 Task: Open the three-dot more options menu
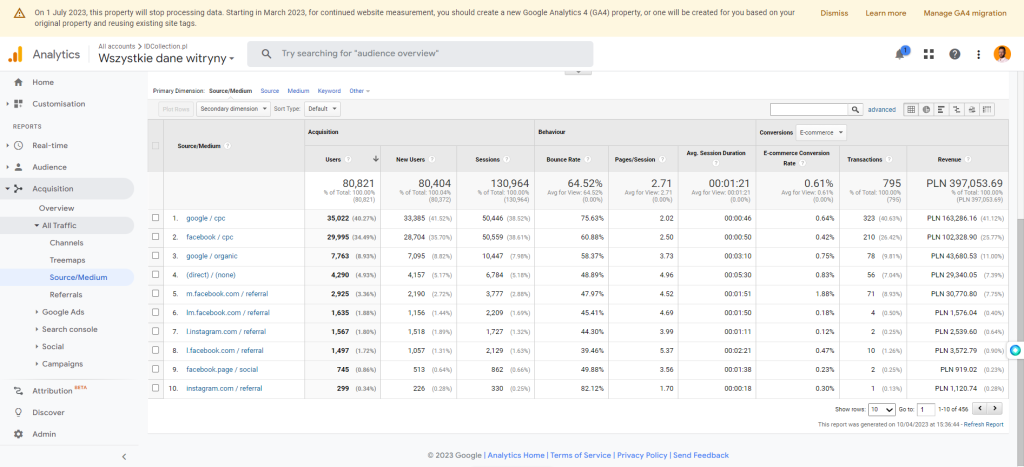pyautogui.click(x=978, y=54)
